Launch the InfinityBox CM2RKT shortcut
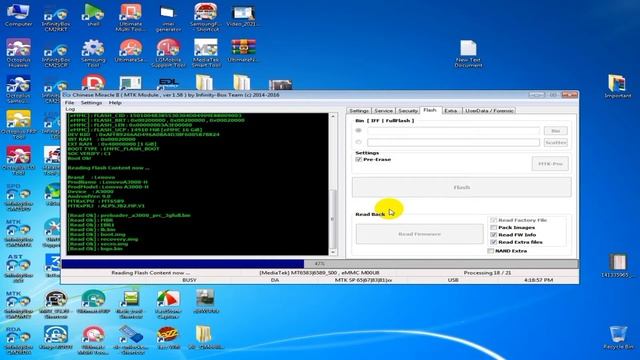 56,18
